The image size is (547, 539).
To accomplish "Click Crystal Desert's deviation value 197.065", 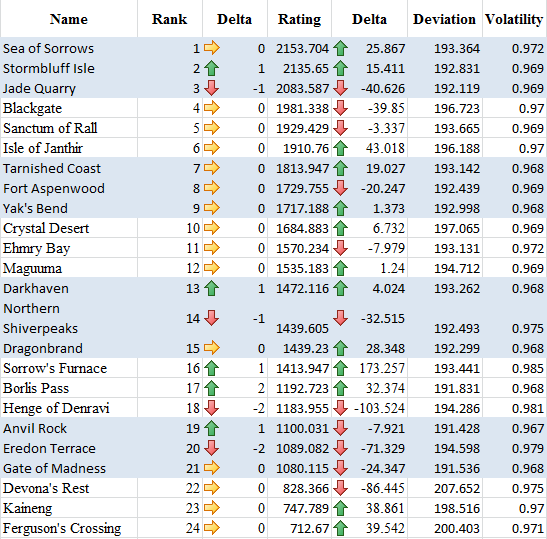I will [457, 229].
